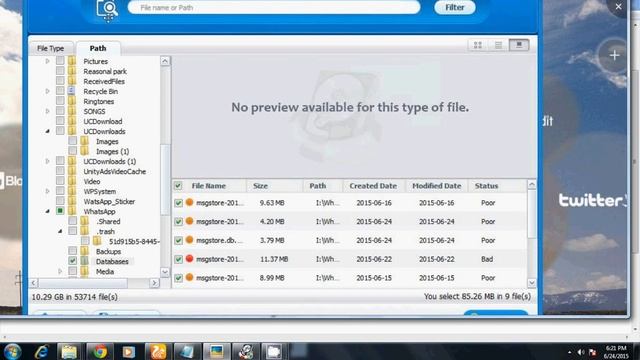This screenshot has height=360, width=640.
Task: Click the SONGS folder icon
Action: (72, 111)
